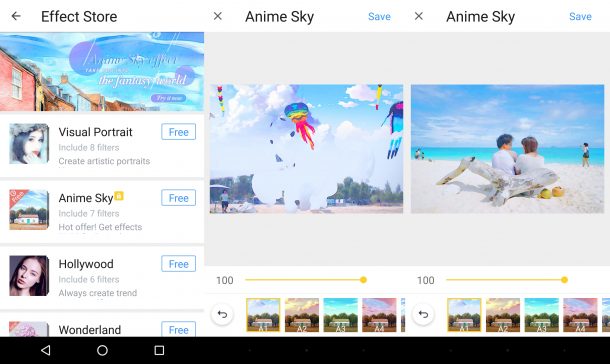Go back from Effect Store
Screen dimensions: 610x364
[16, 16]
